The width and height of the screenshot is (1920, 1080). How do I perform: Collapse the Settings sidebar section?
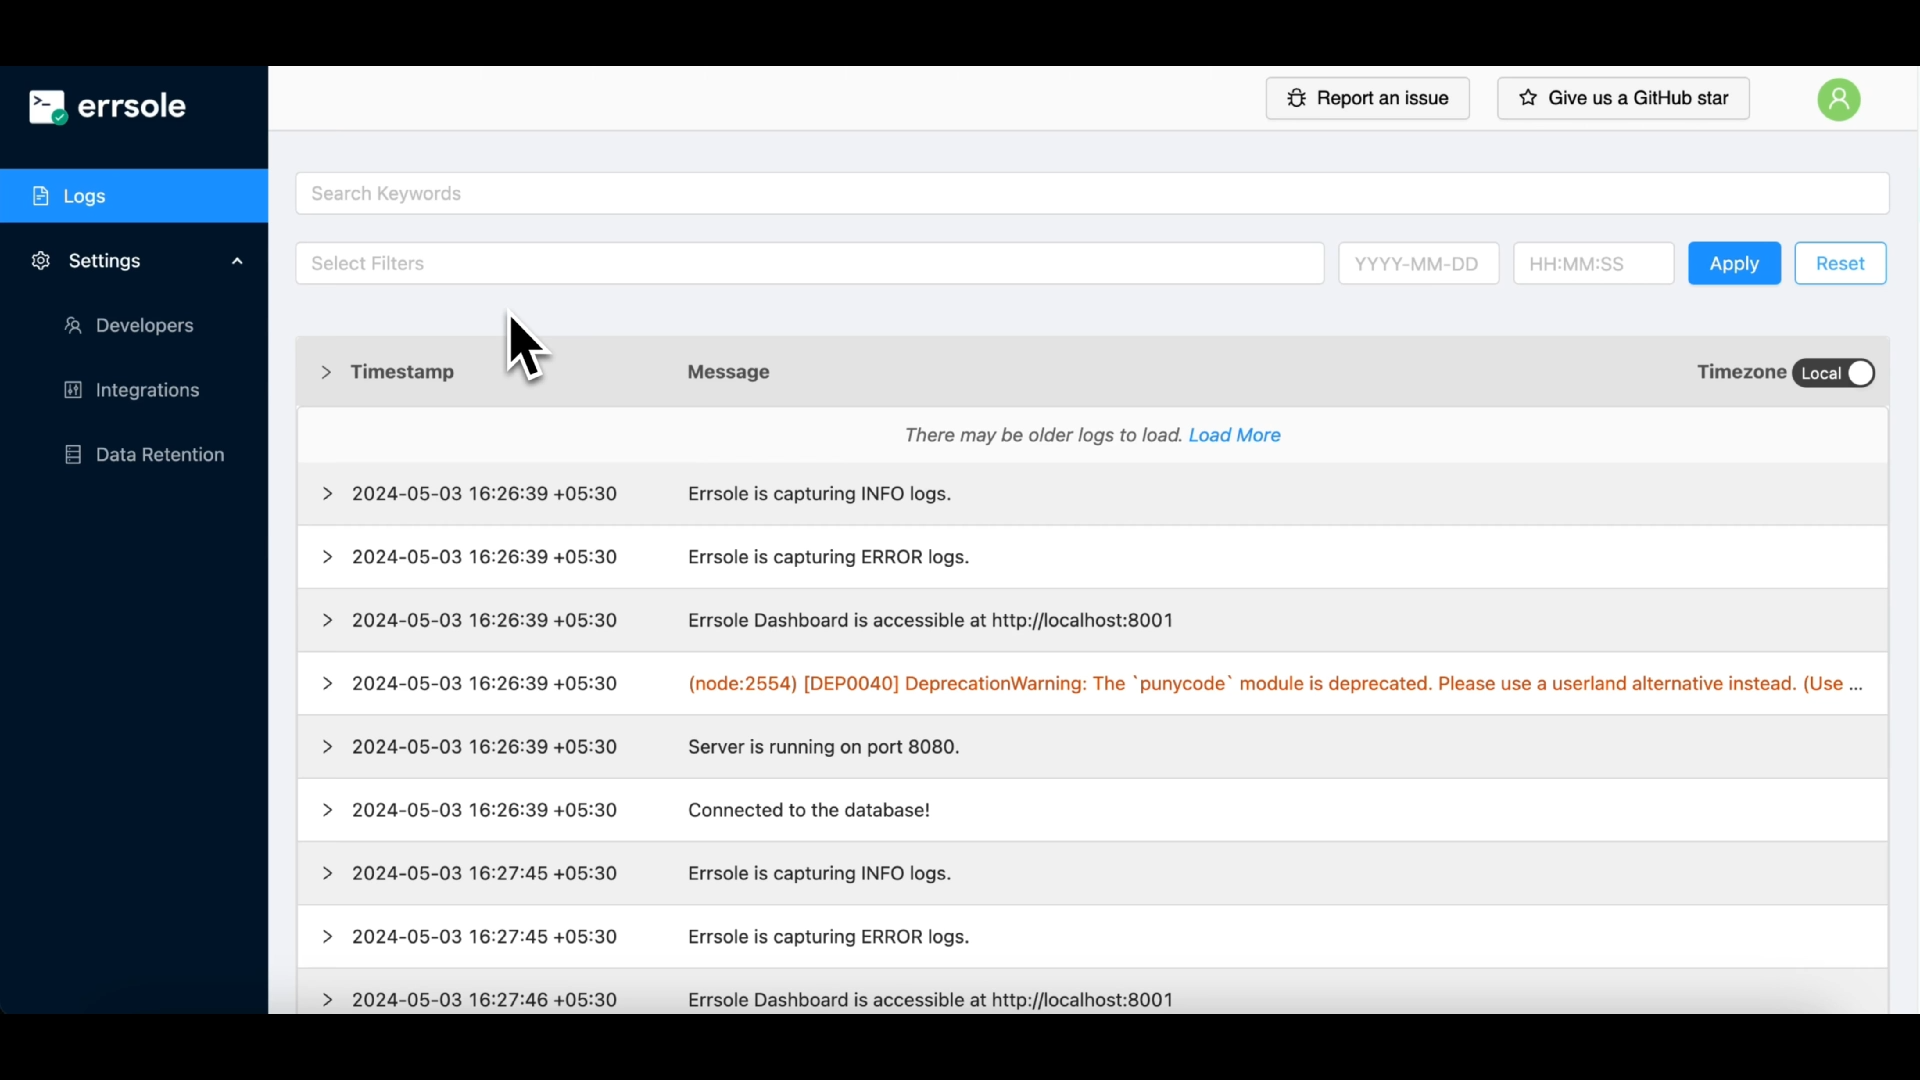(236, 261)
